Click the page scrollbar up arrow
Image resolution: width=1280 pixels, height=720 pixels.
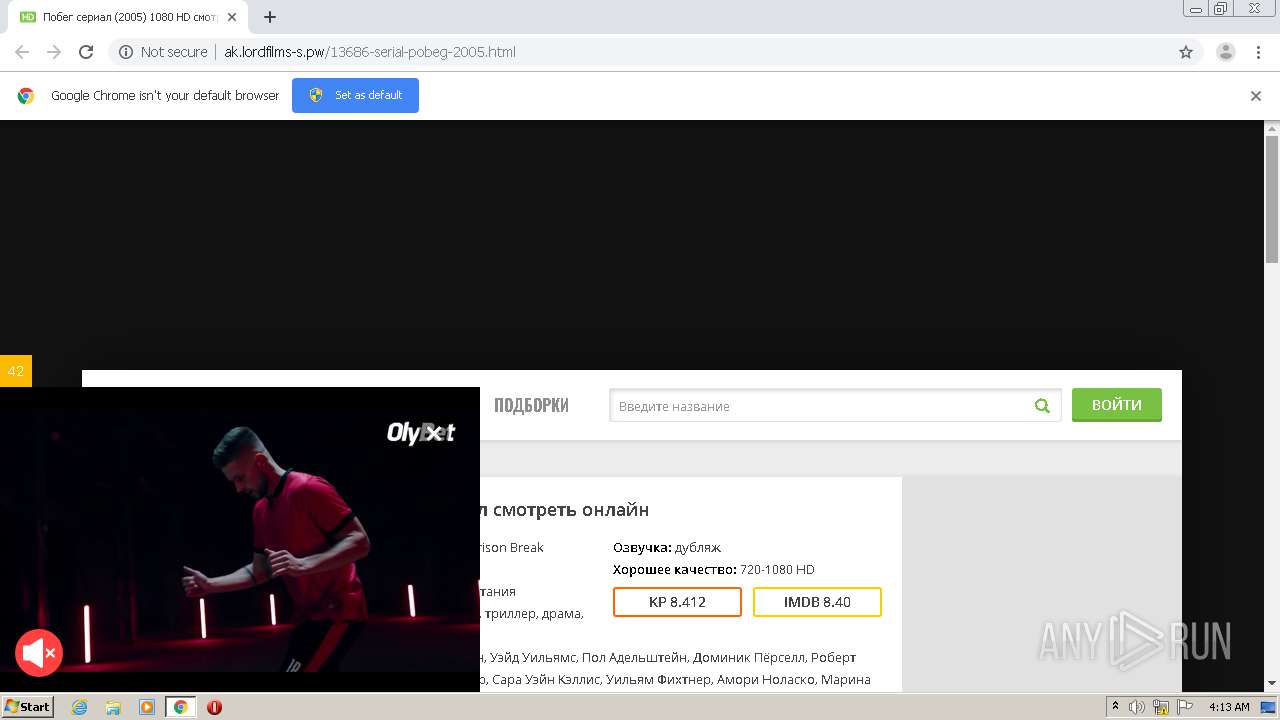[1272, 128]
